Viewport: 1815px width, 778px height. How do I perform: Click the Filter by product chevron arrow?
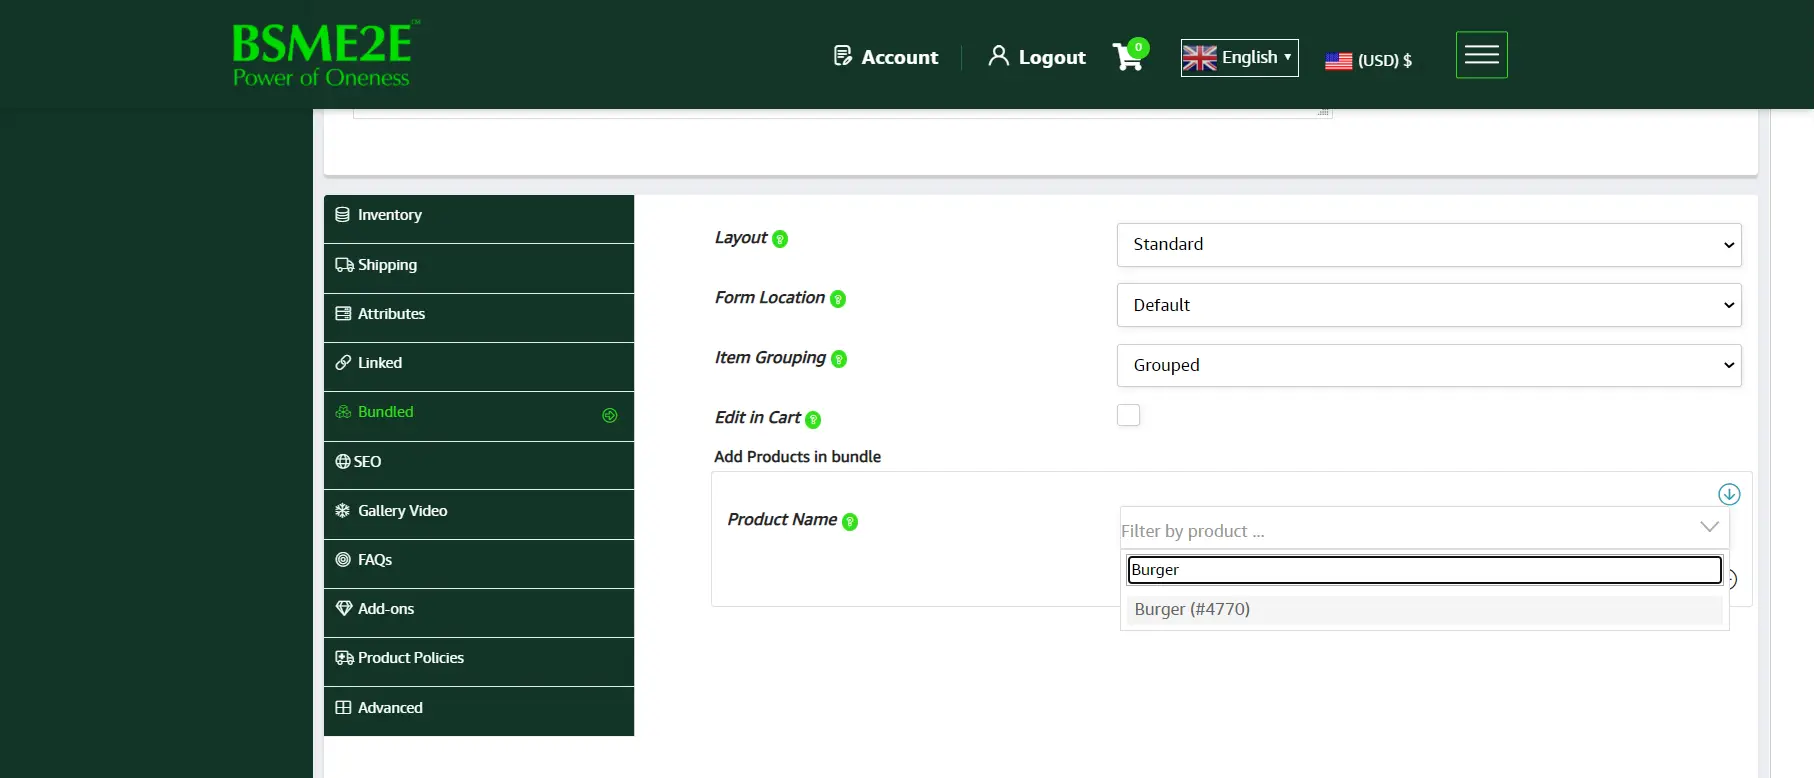pos(1709,527)
